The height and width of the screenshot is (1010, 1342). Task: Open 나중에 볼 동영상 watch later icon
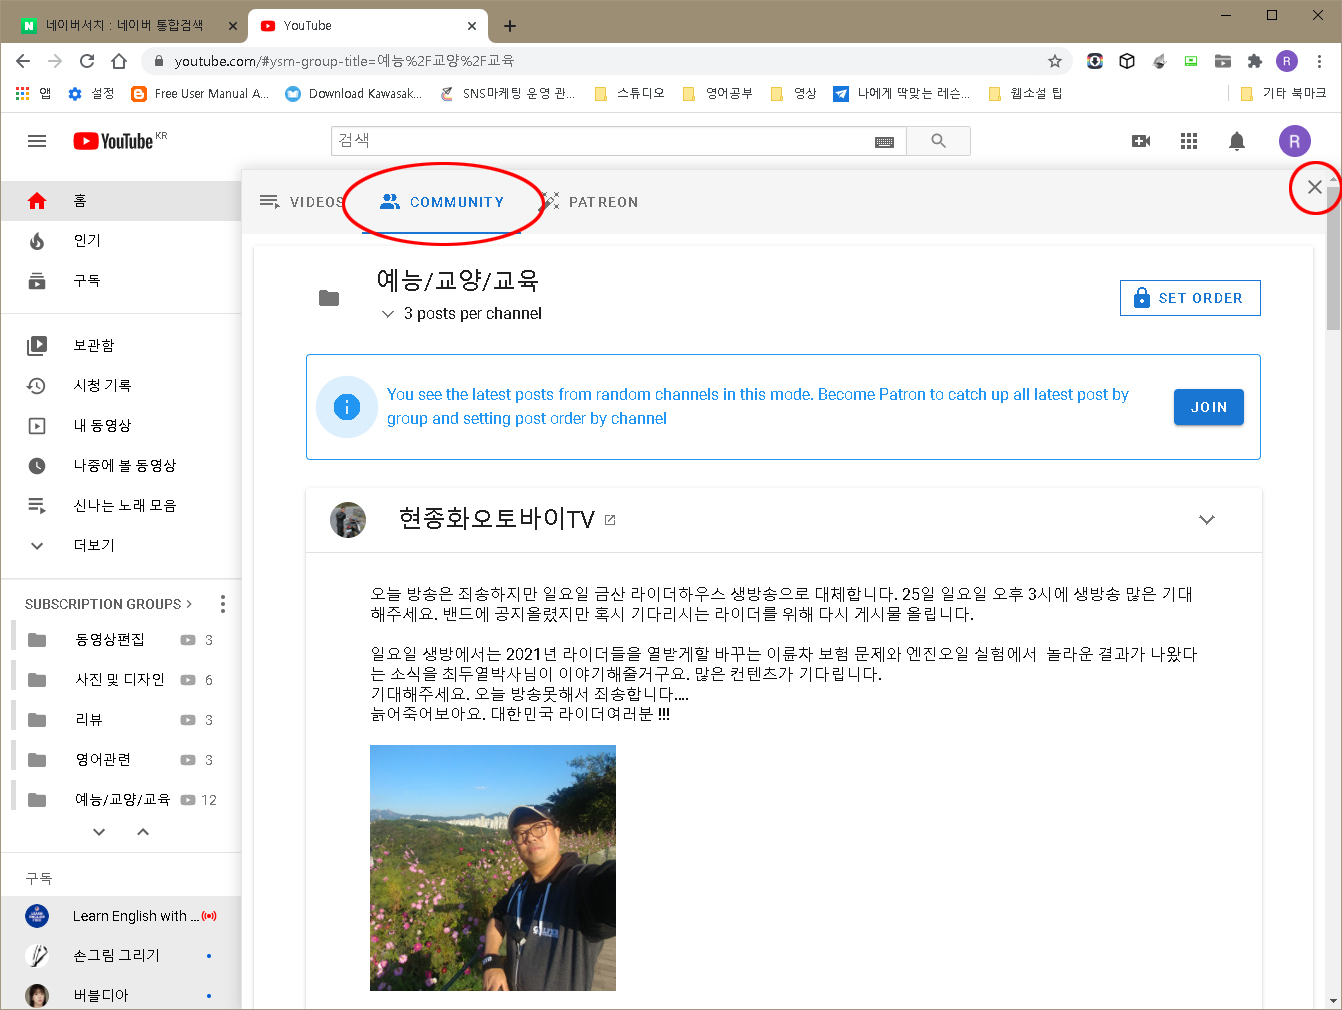[x=37, y=465]
